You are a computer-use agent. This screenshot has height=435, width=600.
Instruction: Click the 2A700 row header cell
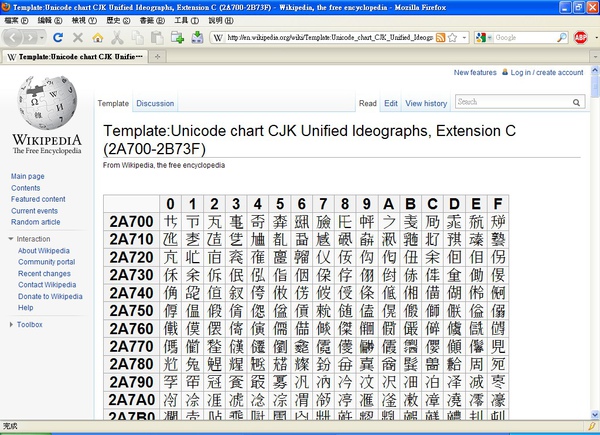pos(131,222)
